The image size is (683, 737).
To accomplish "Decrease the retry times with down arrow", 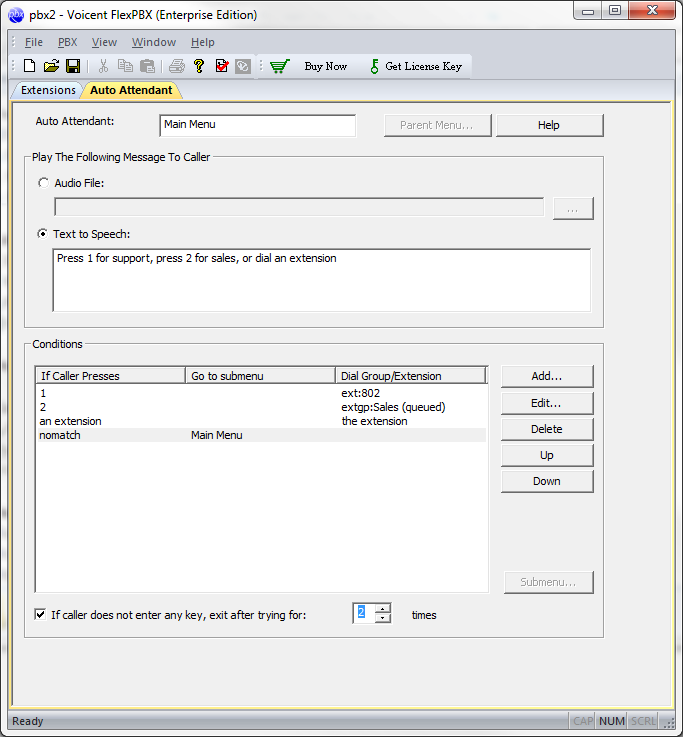I will coord(382,619).
